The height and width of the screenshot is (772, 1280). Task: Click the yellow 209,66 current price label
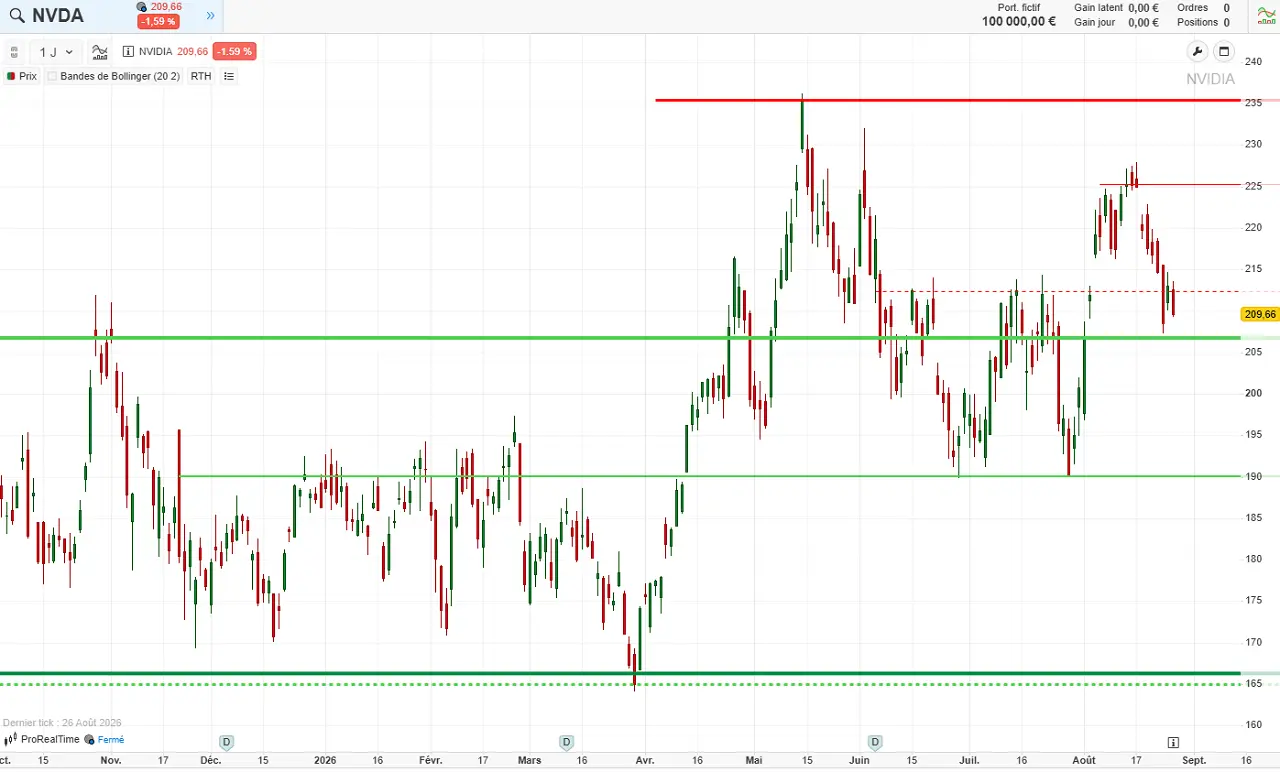(x=1259, y=314)
